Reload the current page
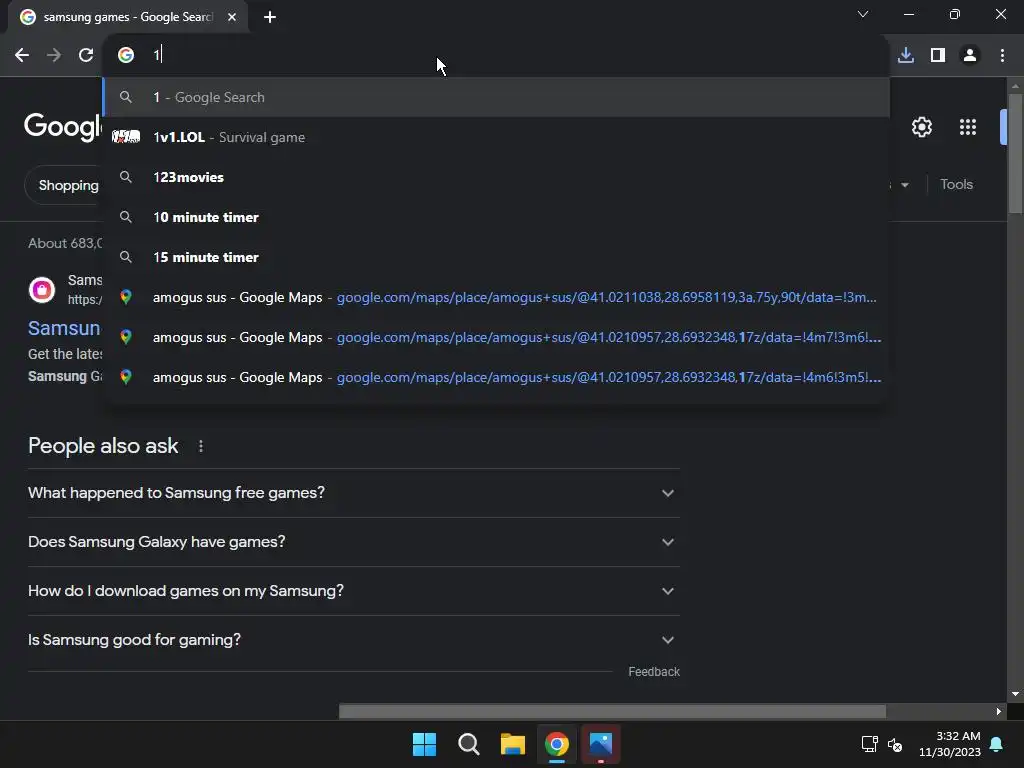1024x768 pixels. pyautogui.click(x=86, y=55)
